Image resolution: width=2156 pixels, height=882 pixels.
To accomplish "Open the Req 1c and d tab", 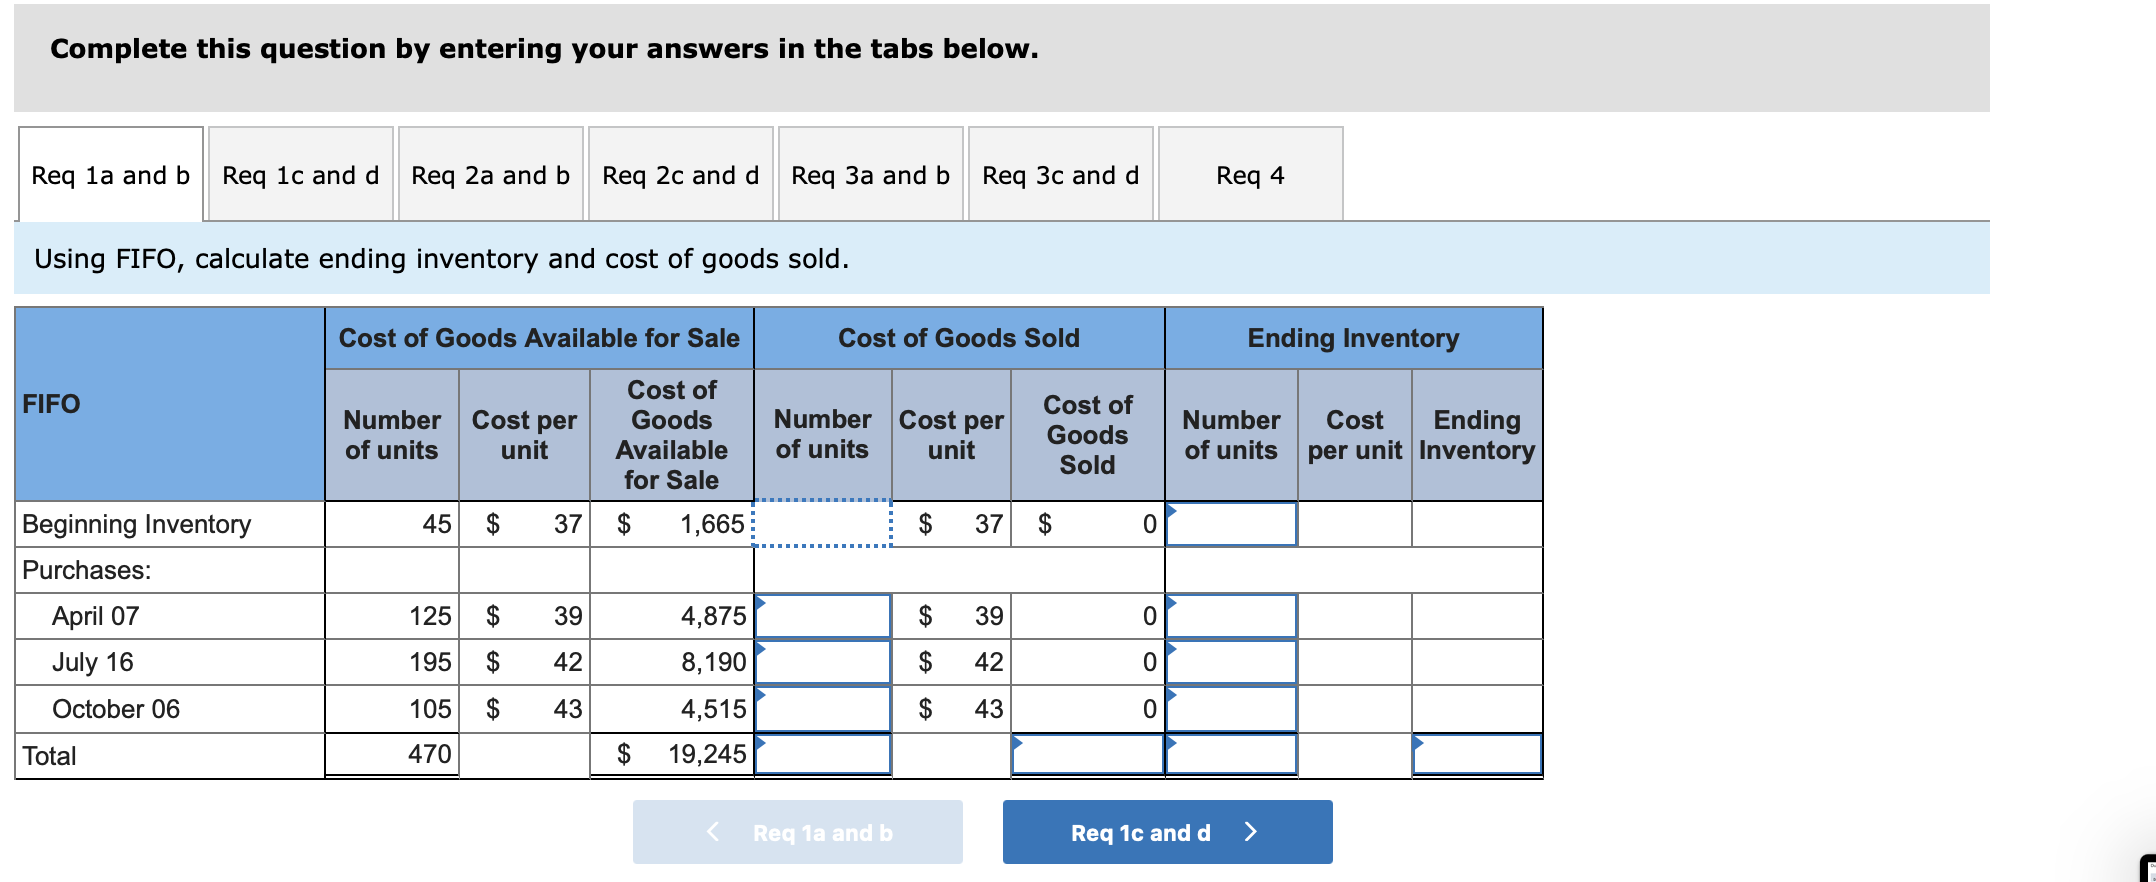I will coord(300,175).
